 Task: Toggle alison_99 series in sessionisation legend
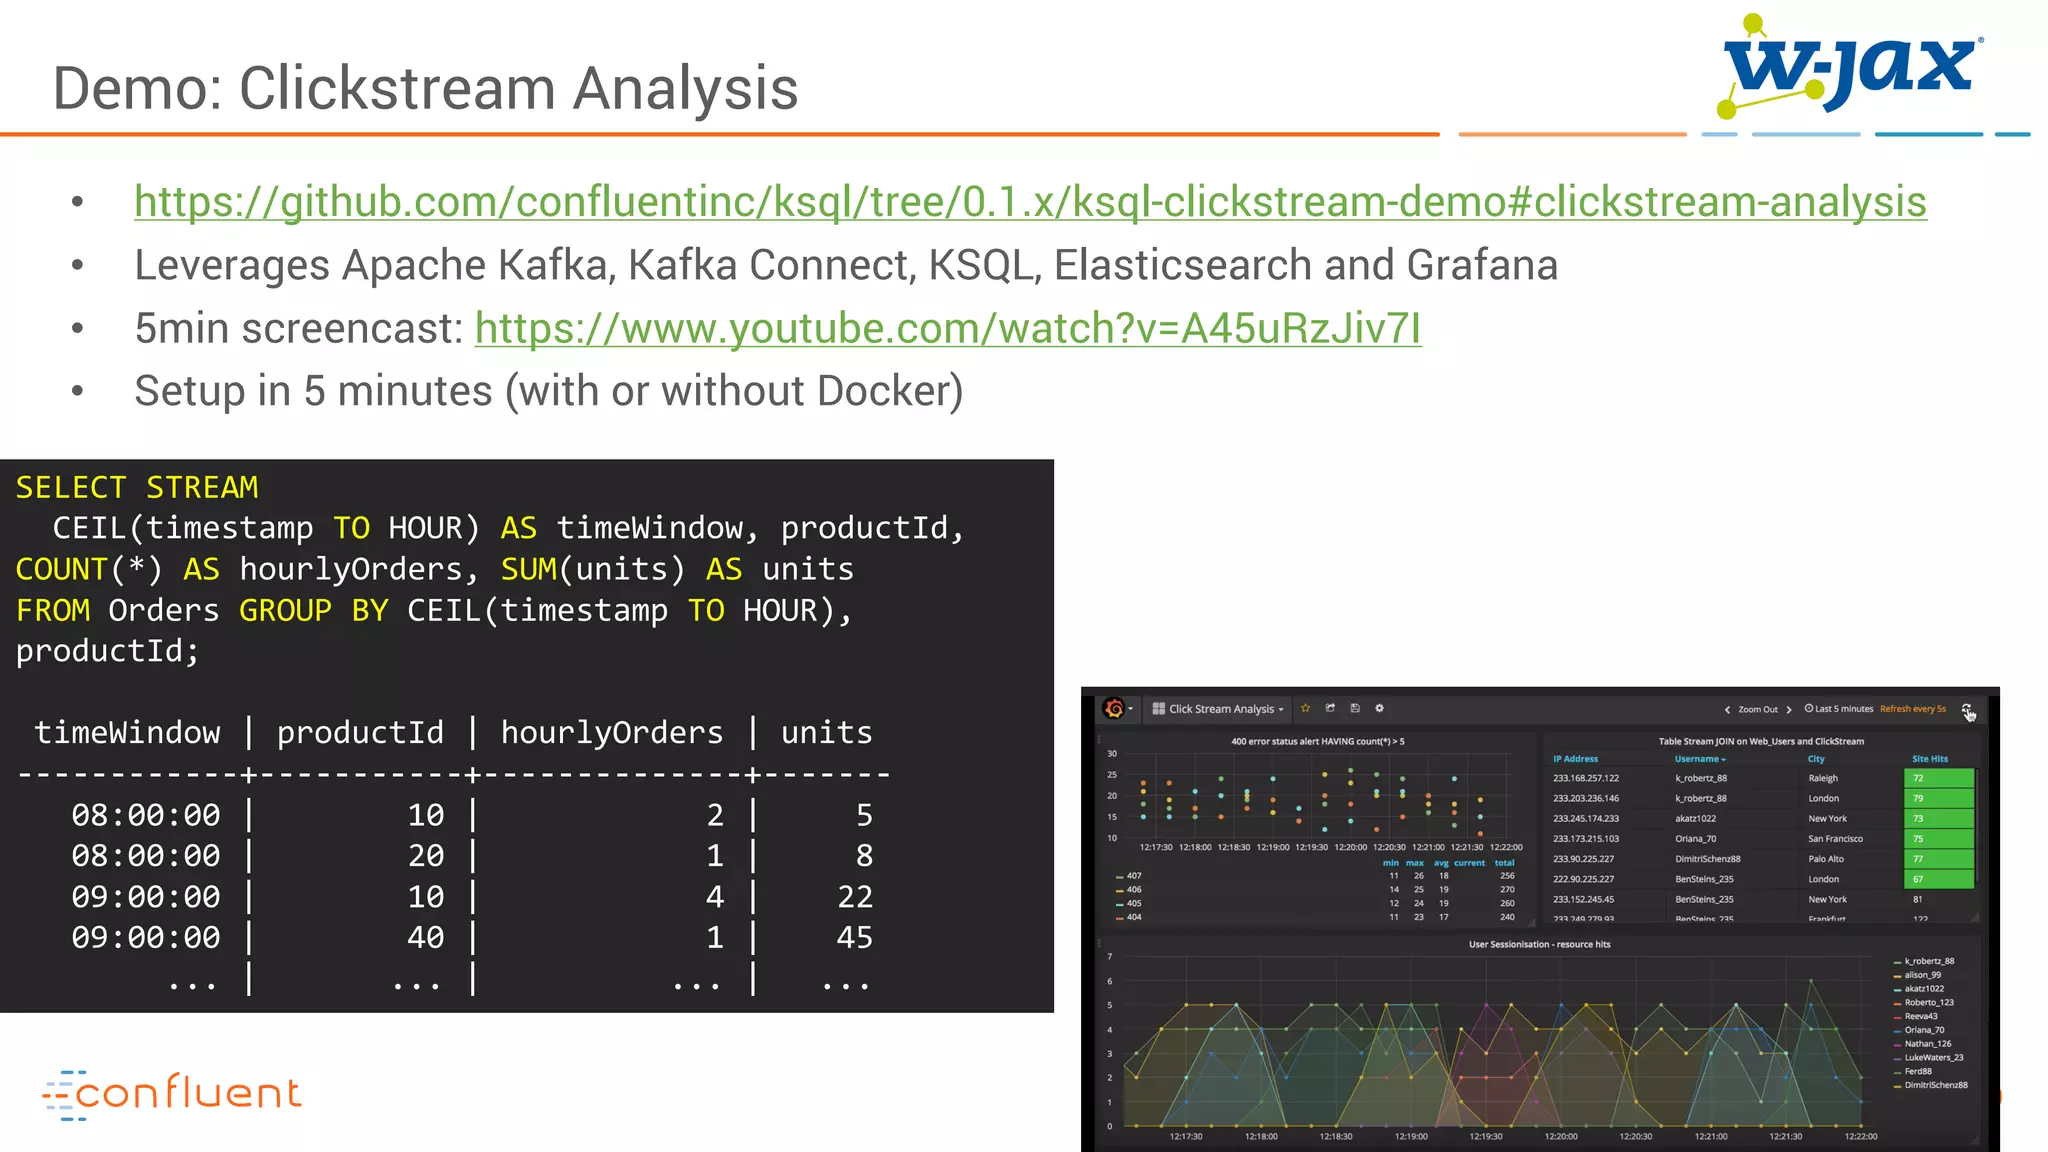pos(1922,975)
